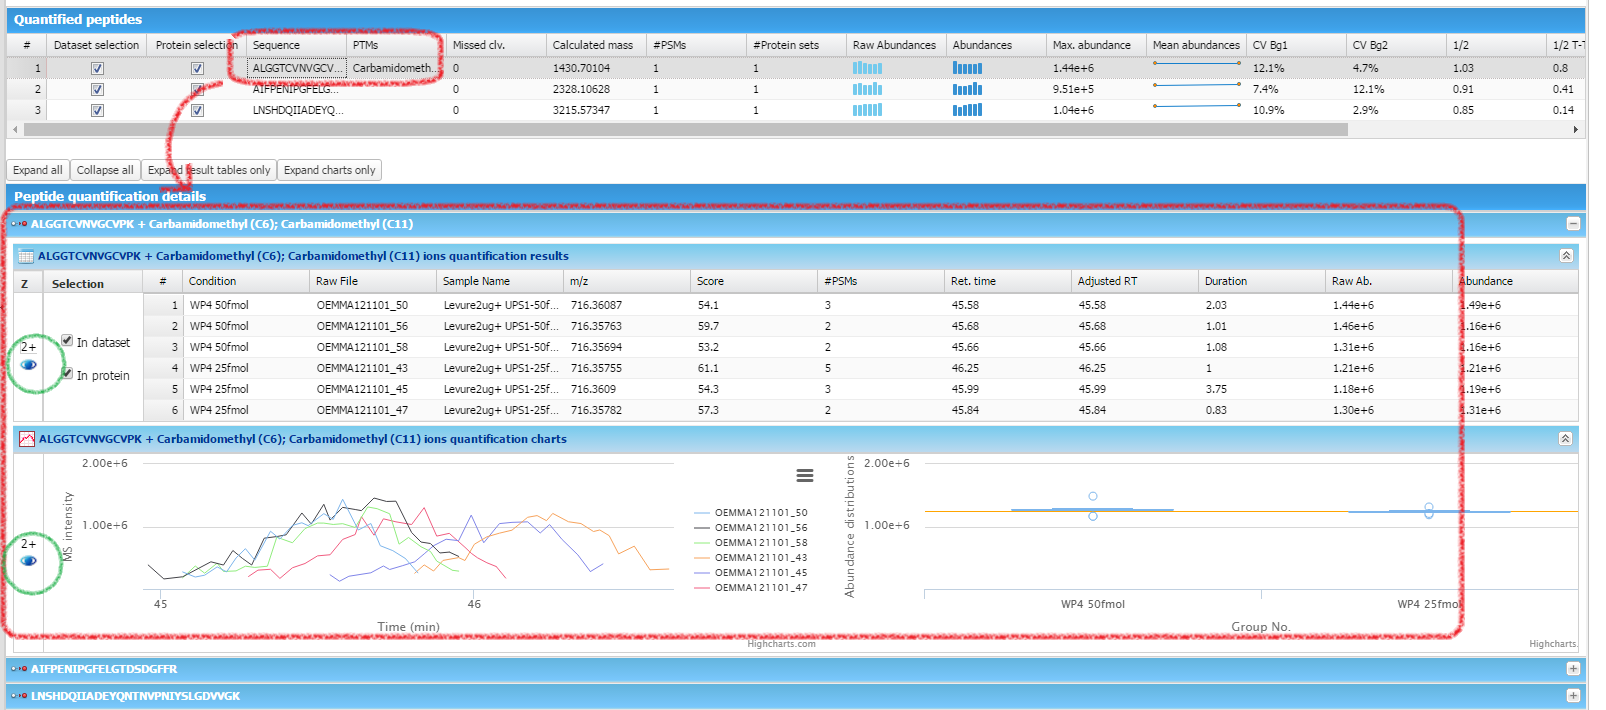Toggle the eye icon beside the chart
Image resolution: width=1606 pixels, height=710 pixels.
[29, 561]
